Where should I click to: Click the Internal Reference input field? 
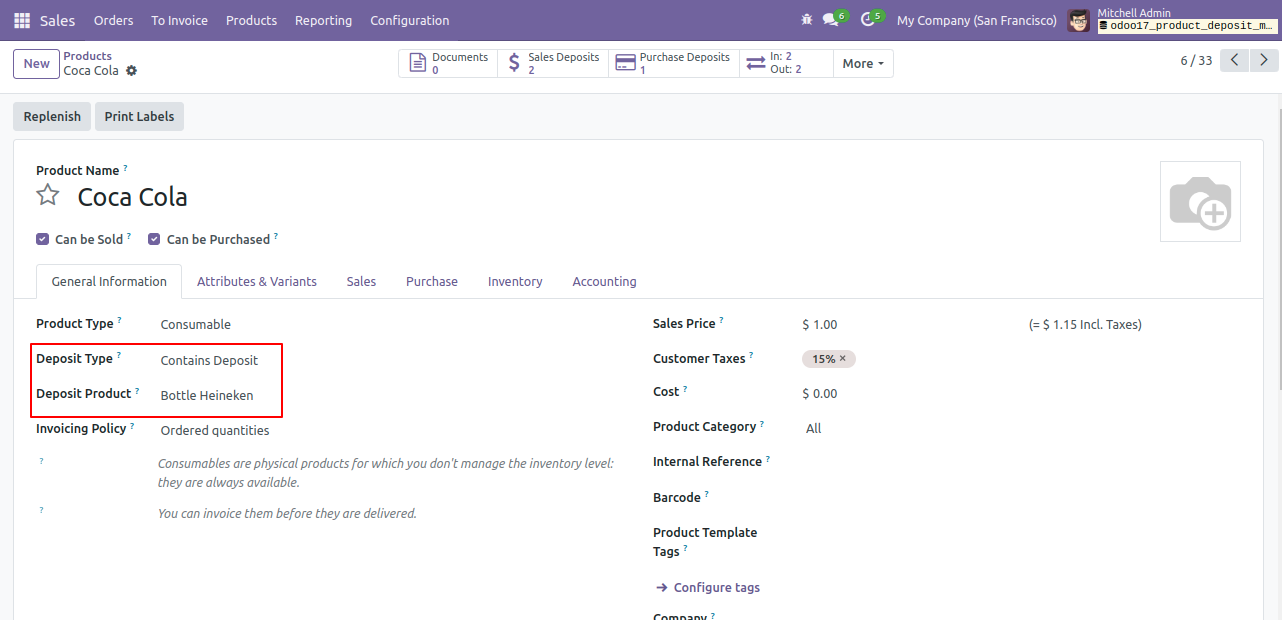[x=1021, y=462]
